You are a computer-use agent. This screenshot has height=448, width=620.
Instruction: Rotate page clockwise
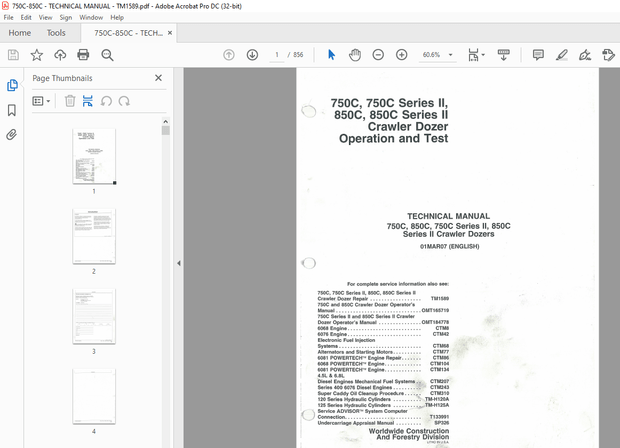(x=124, y=101)
